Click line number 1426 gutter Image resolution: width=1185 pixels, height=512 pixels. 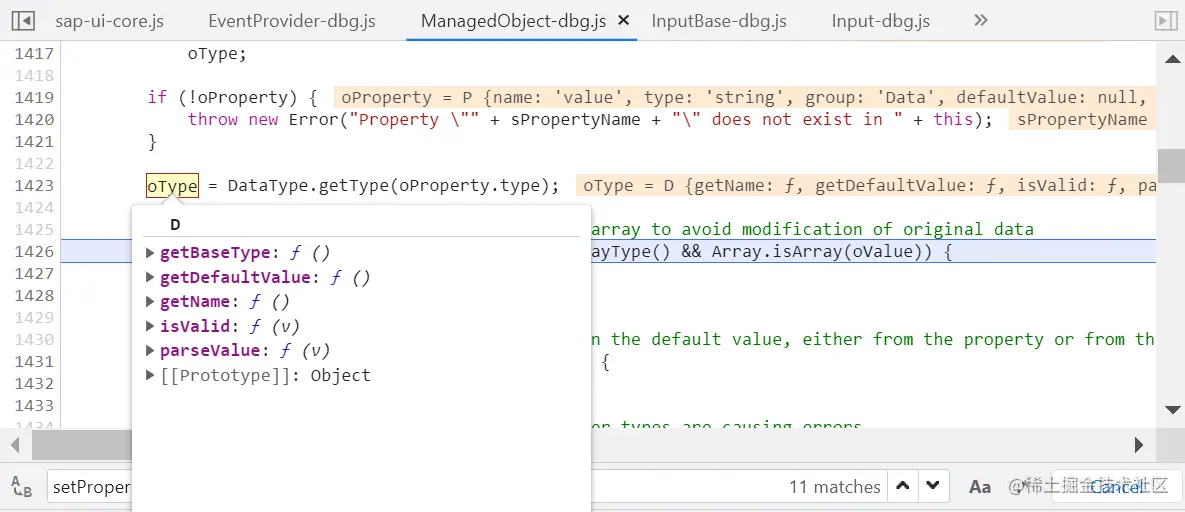(x=33, y=251)
